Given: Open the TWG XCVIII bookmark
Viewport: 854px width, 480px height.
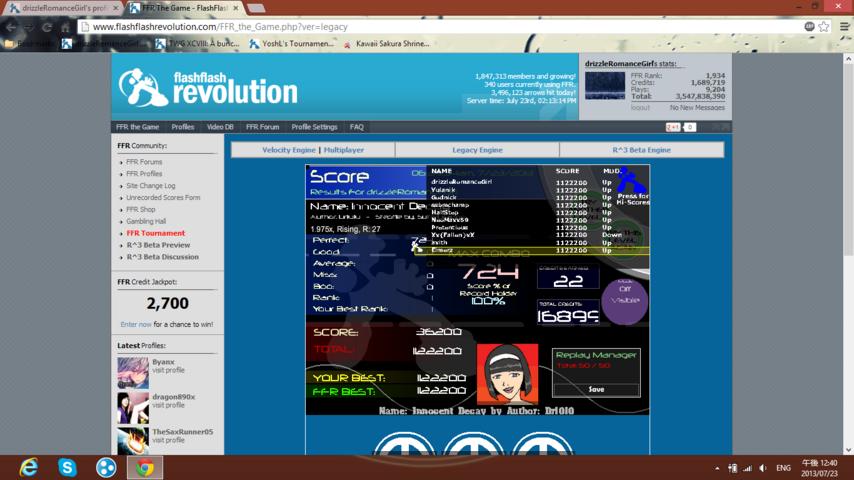Looking at the screenshot, I should pyautogui.click(x=197, y=44).
